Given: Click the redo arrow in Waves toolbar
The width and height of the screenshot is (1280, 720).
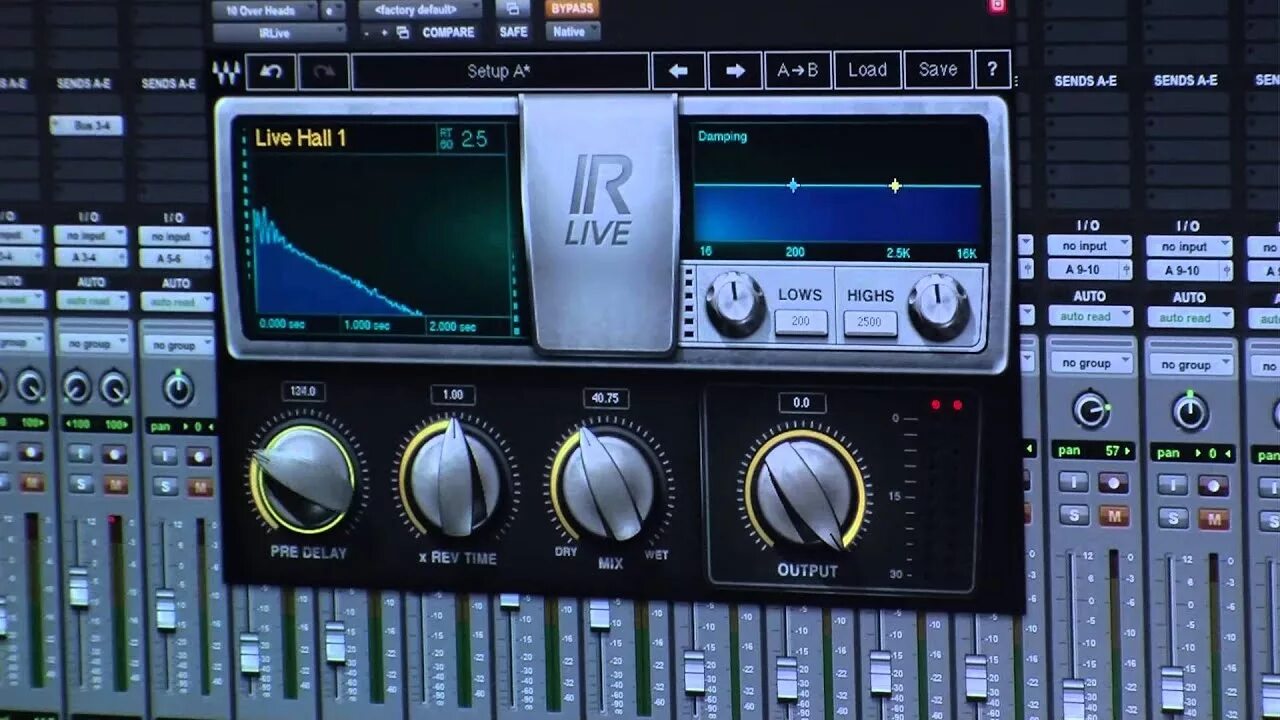Looking at the screenshot, I should point(324,72).
